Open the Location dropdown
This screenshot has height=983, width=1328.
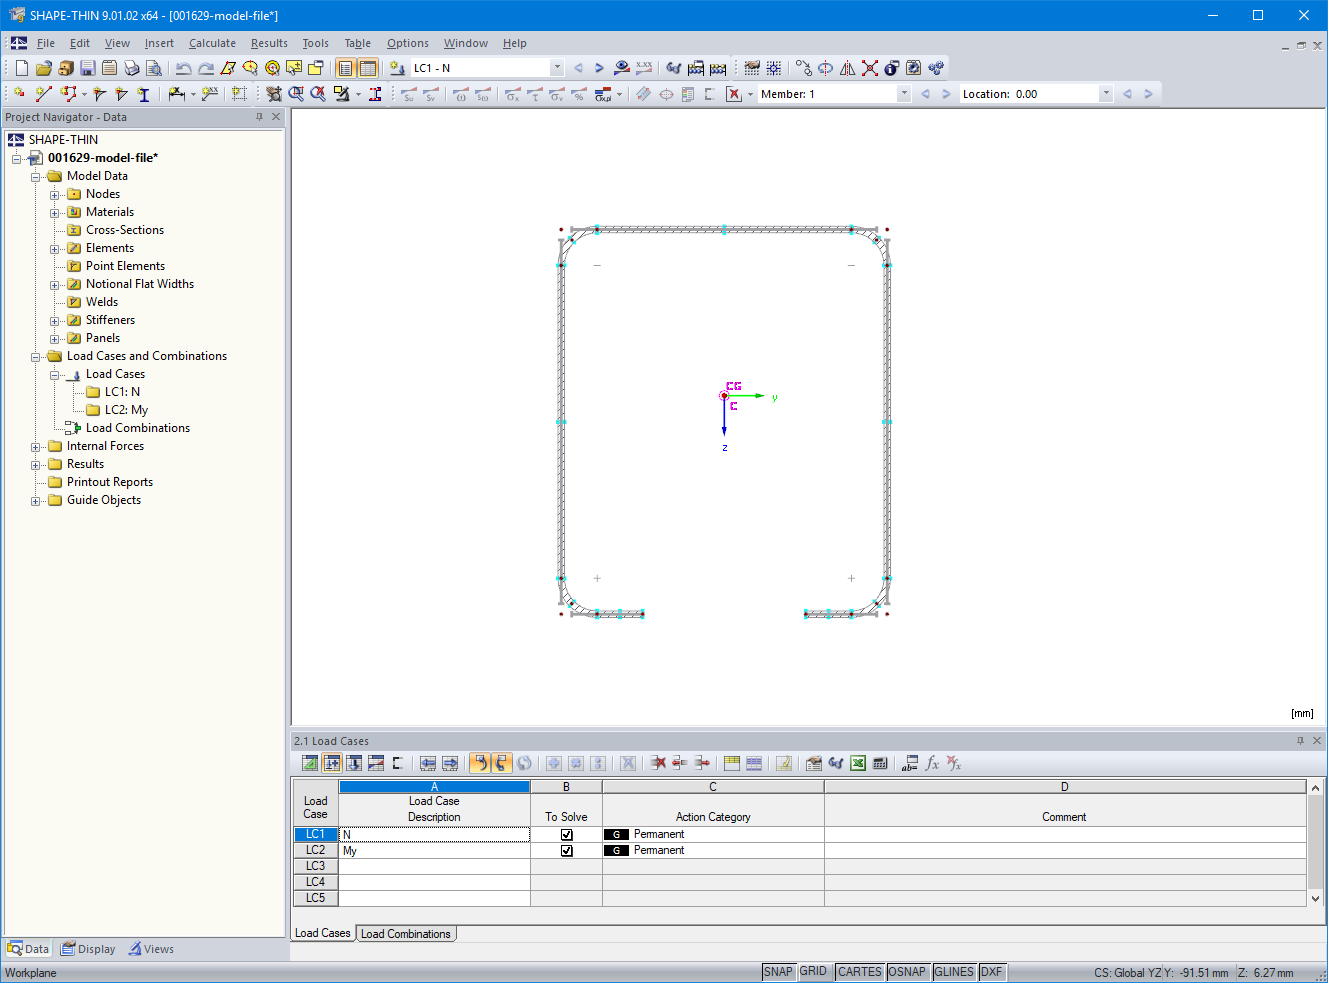1105,94
